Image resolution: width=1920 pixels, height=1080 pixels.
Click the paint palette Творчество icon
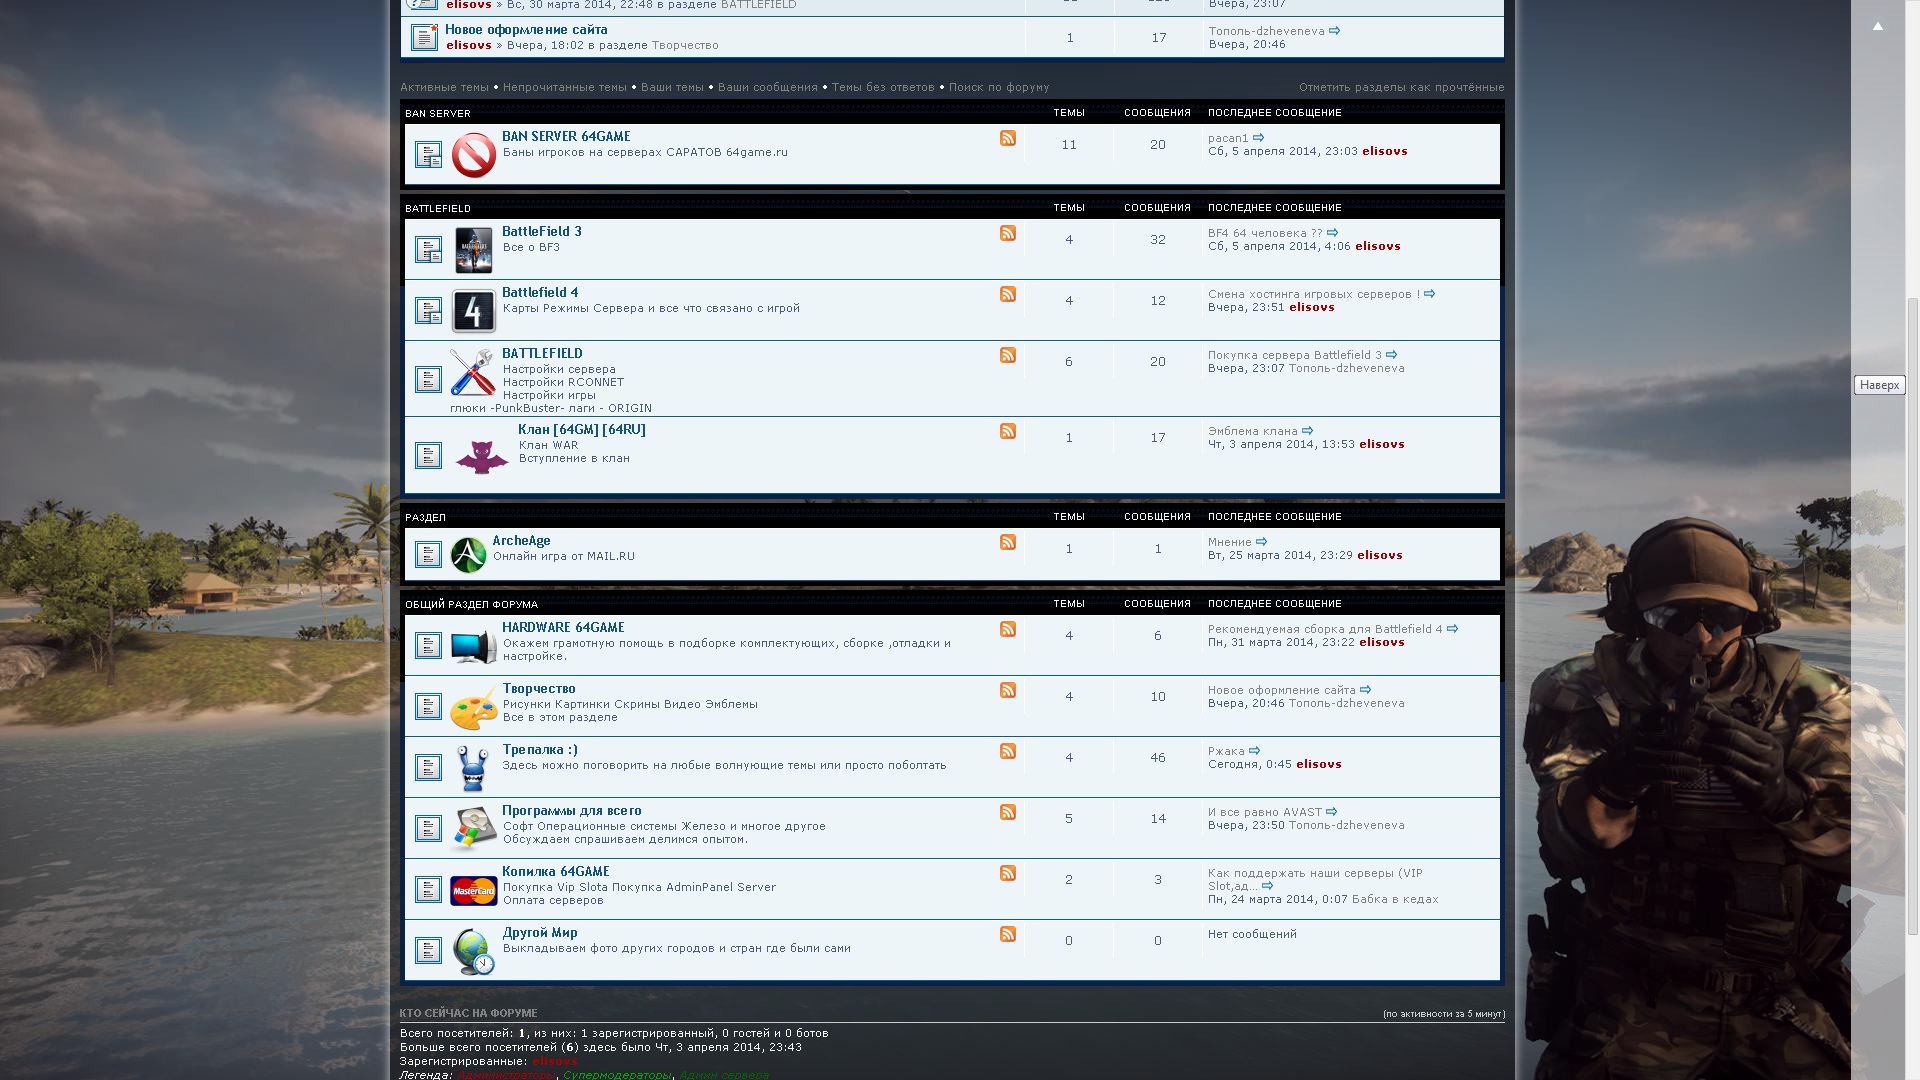click(x=473, y=707)
